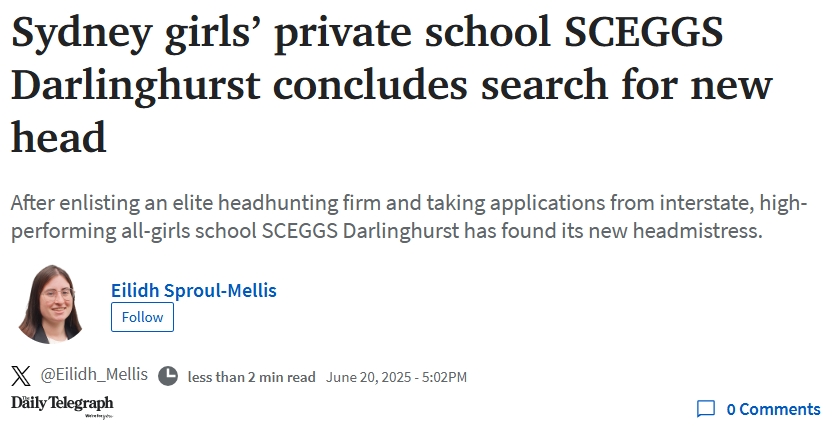Image resolution: width=829 pixels, height=430 pixels.
Task: Click the word headmistress in the summary
Action: [x=697, y=231]
